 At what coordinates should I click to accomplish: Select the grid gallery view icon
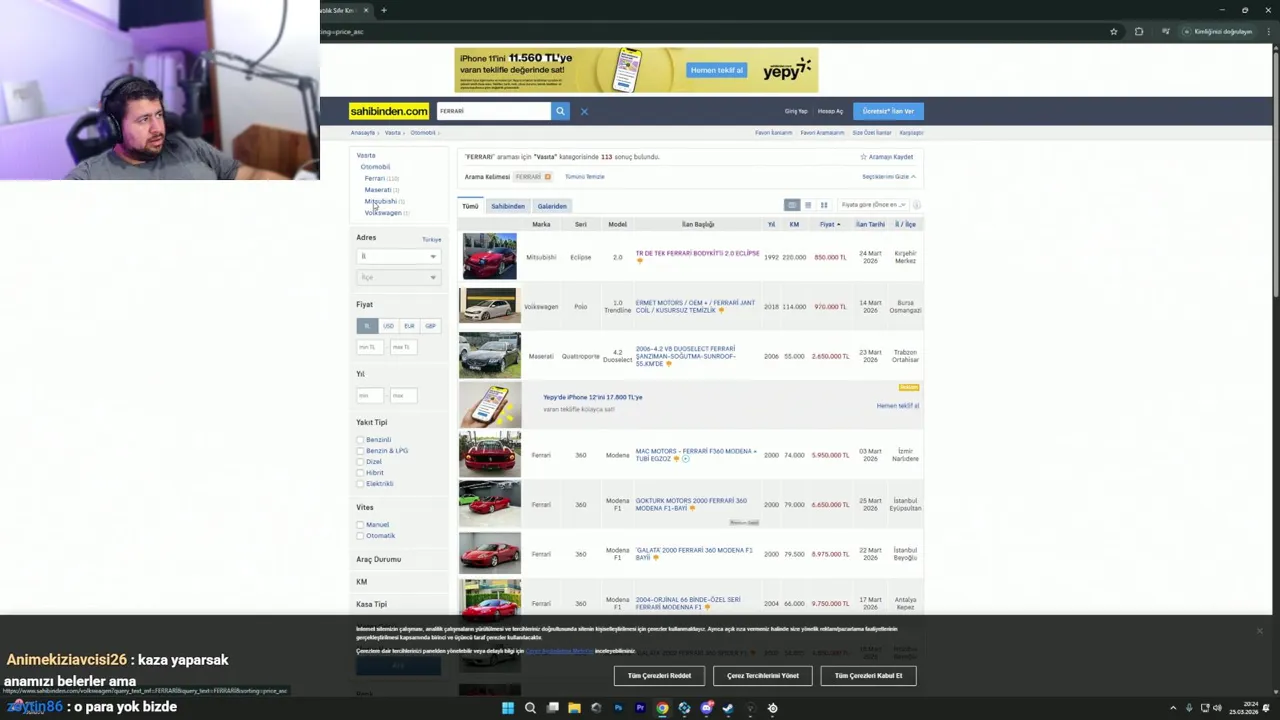coord(824,205)
